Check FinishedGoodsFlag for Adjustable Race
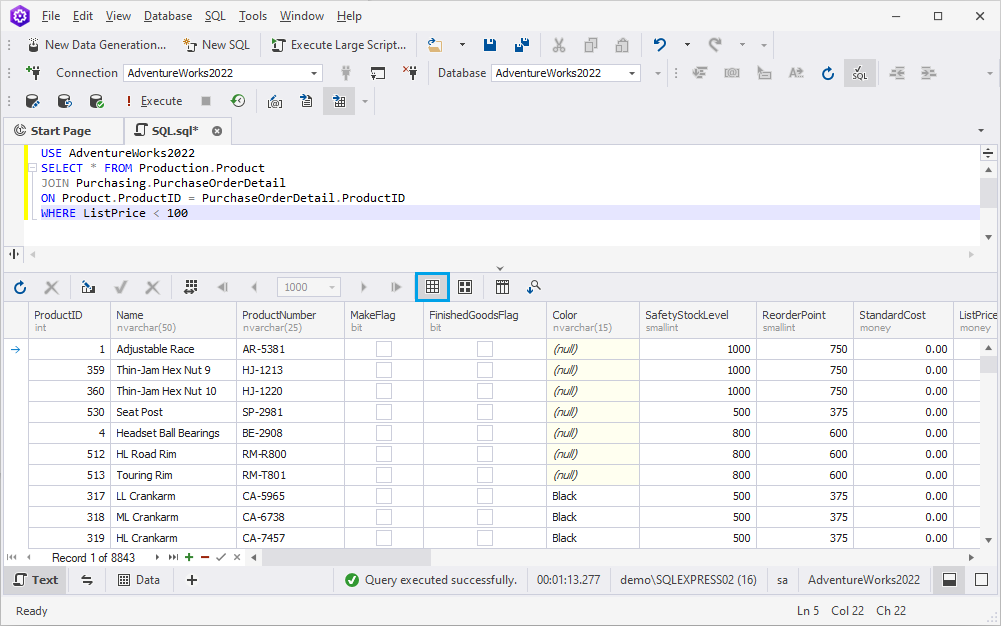Image resolution: width=1001 pixels, height=626 pixels. click(485, 349)
